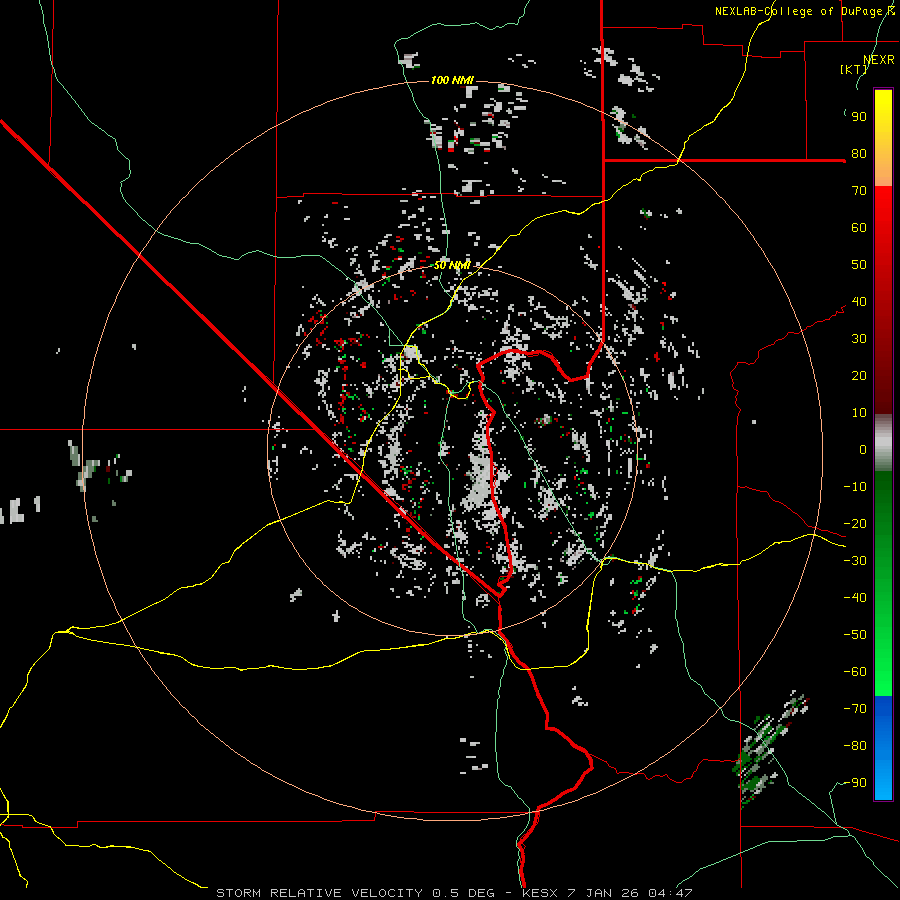Select the "50 NMI" range ring label
900x900 pixels.
point(452,265)
